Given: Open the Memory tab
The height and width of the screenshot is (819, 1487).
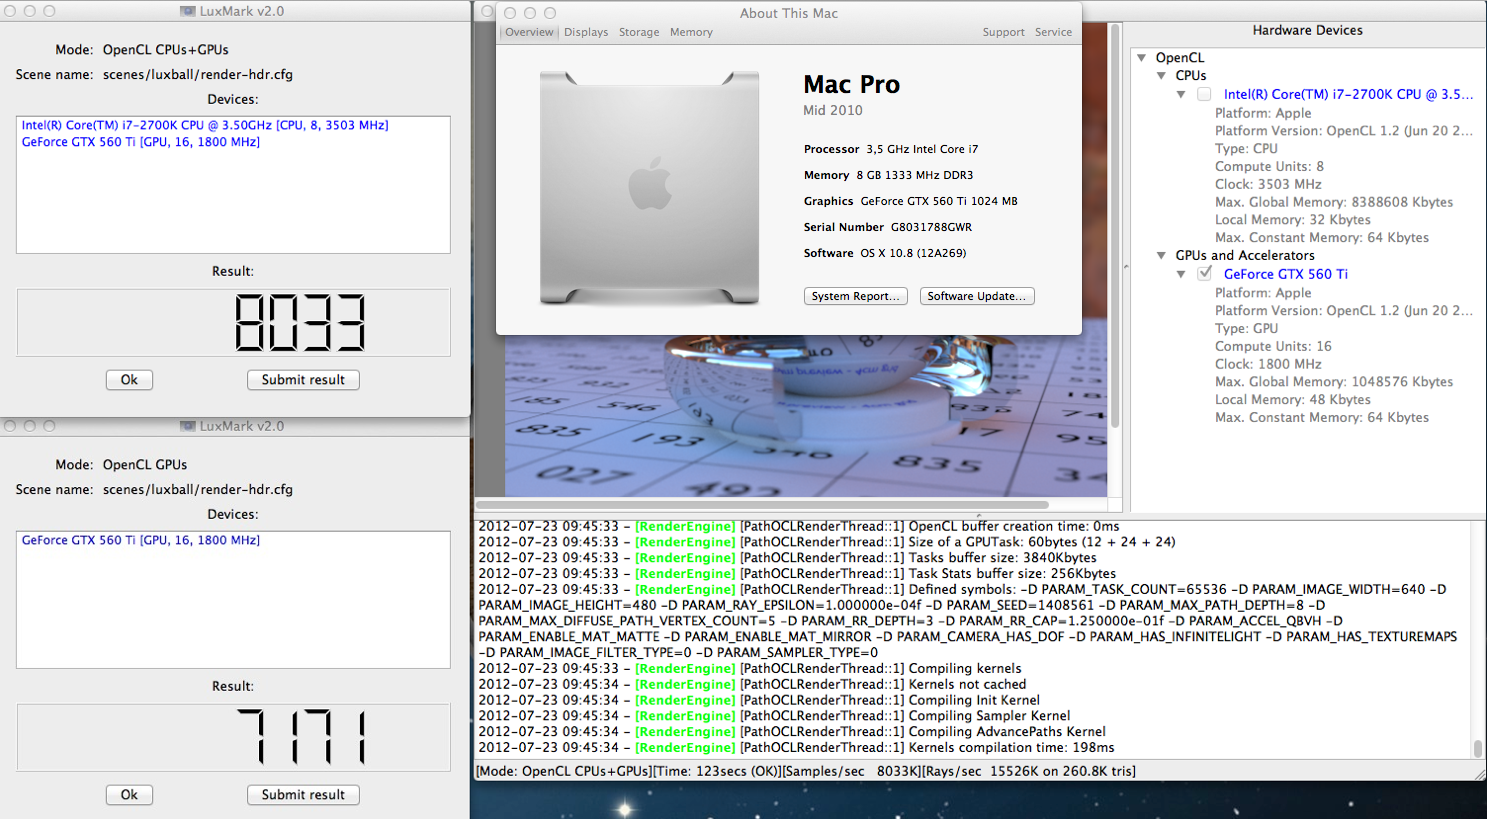Looking at the screenshot, I should point(691,32).
